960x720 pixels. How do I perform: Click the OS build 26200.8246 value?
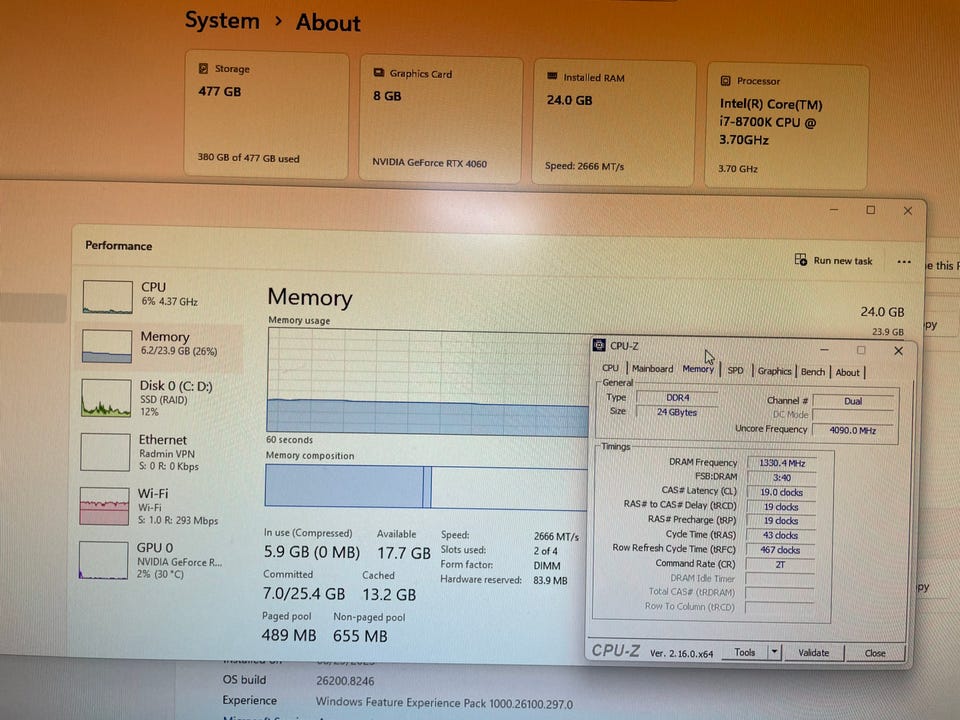(345, 680)
